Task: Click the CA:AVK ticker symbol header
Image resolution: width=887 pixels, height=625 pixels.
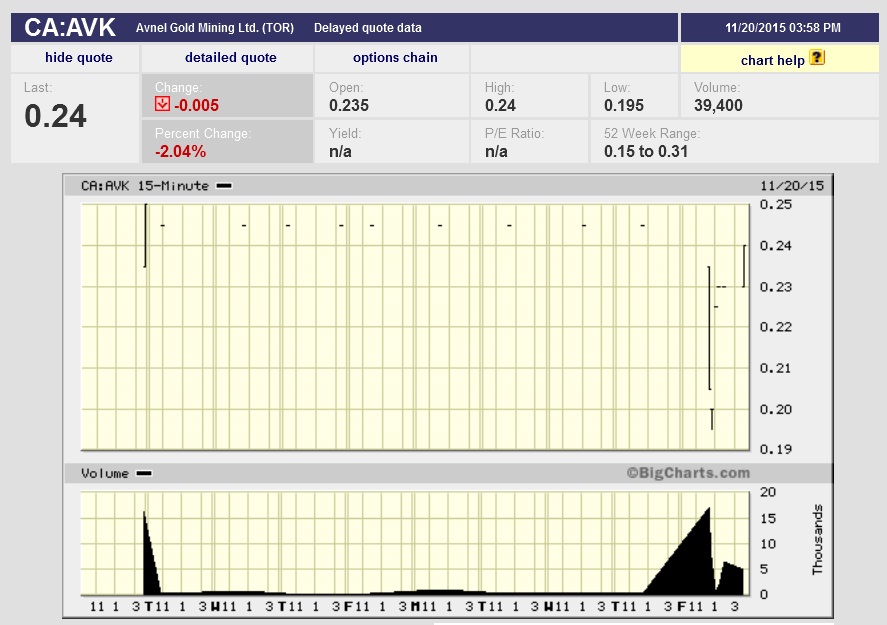Action: 70,27
